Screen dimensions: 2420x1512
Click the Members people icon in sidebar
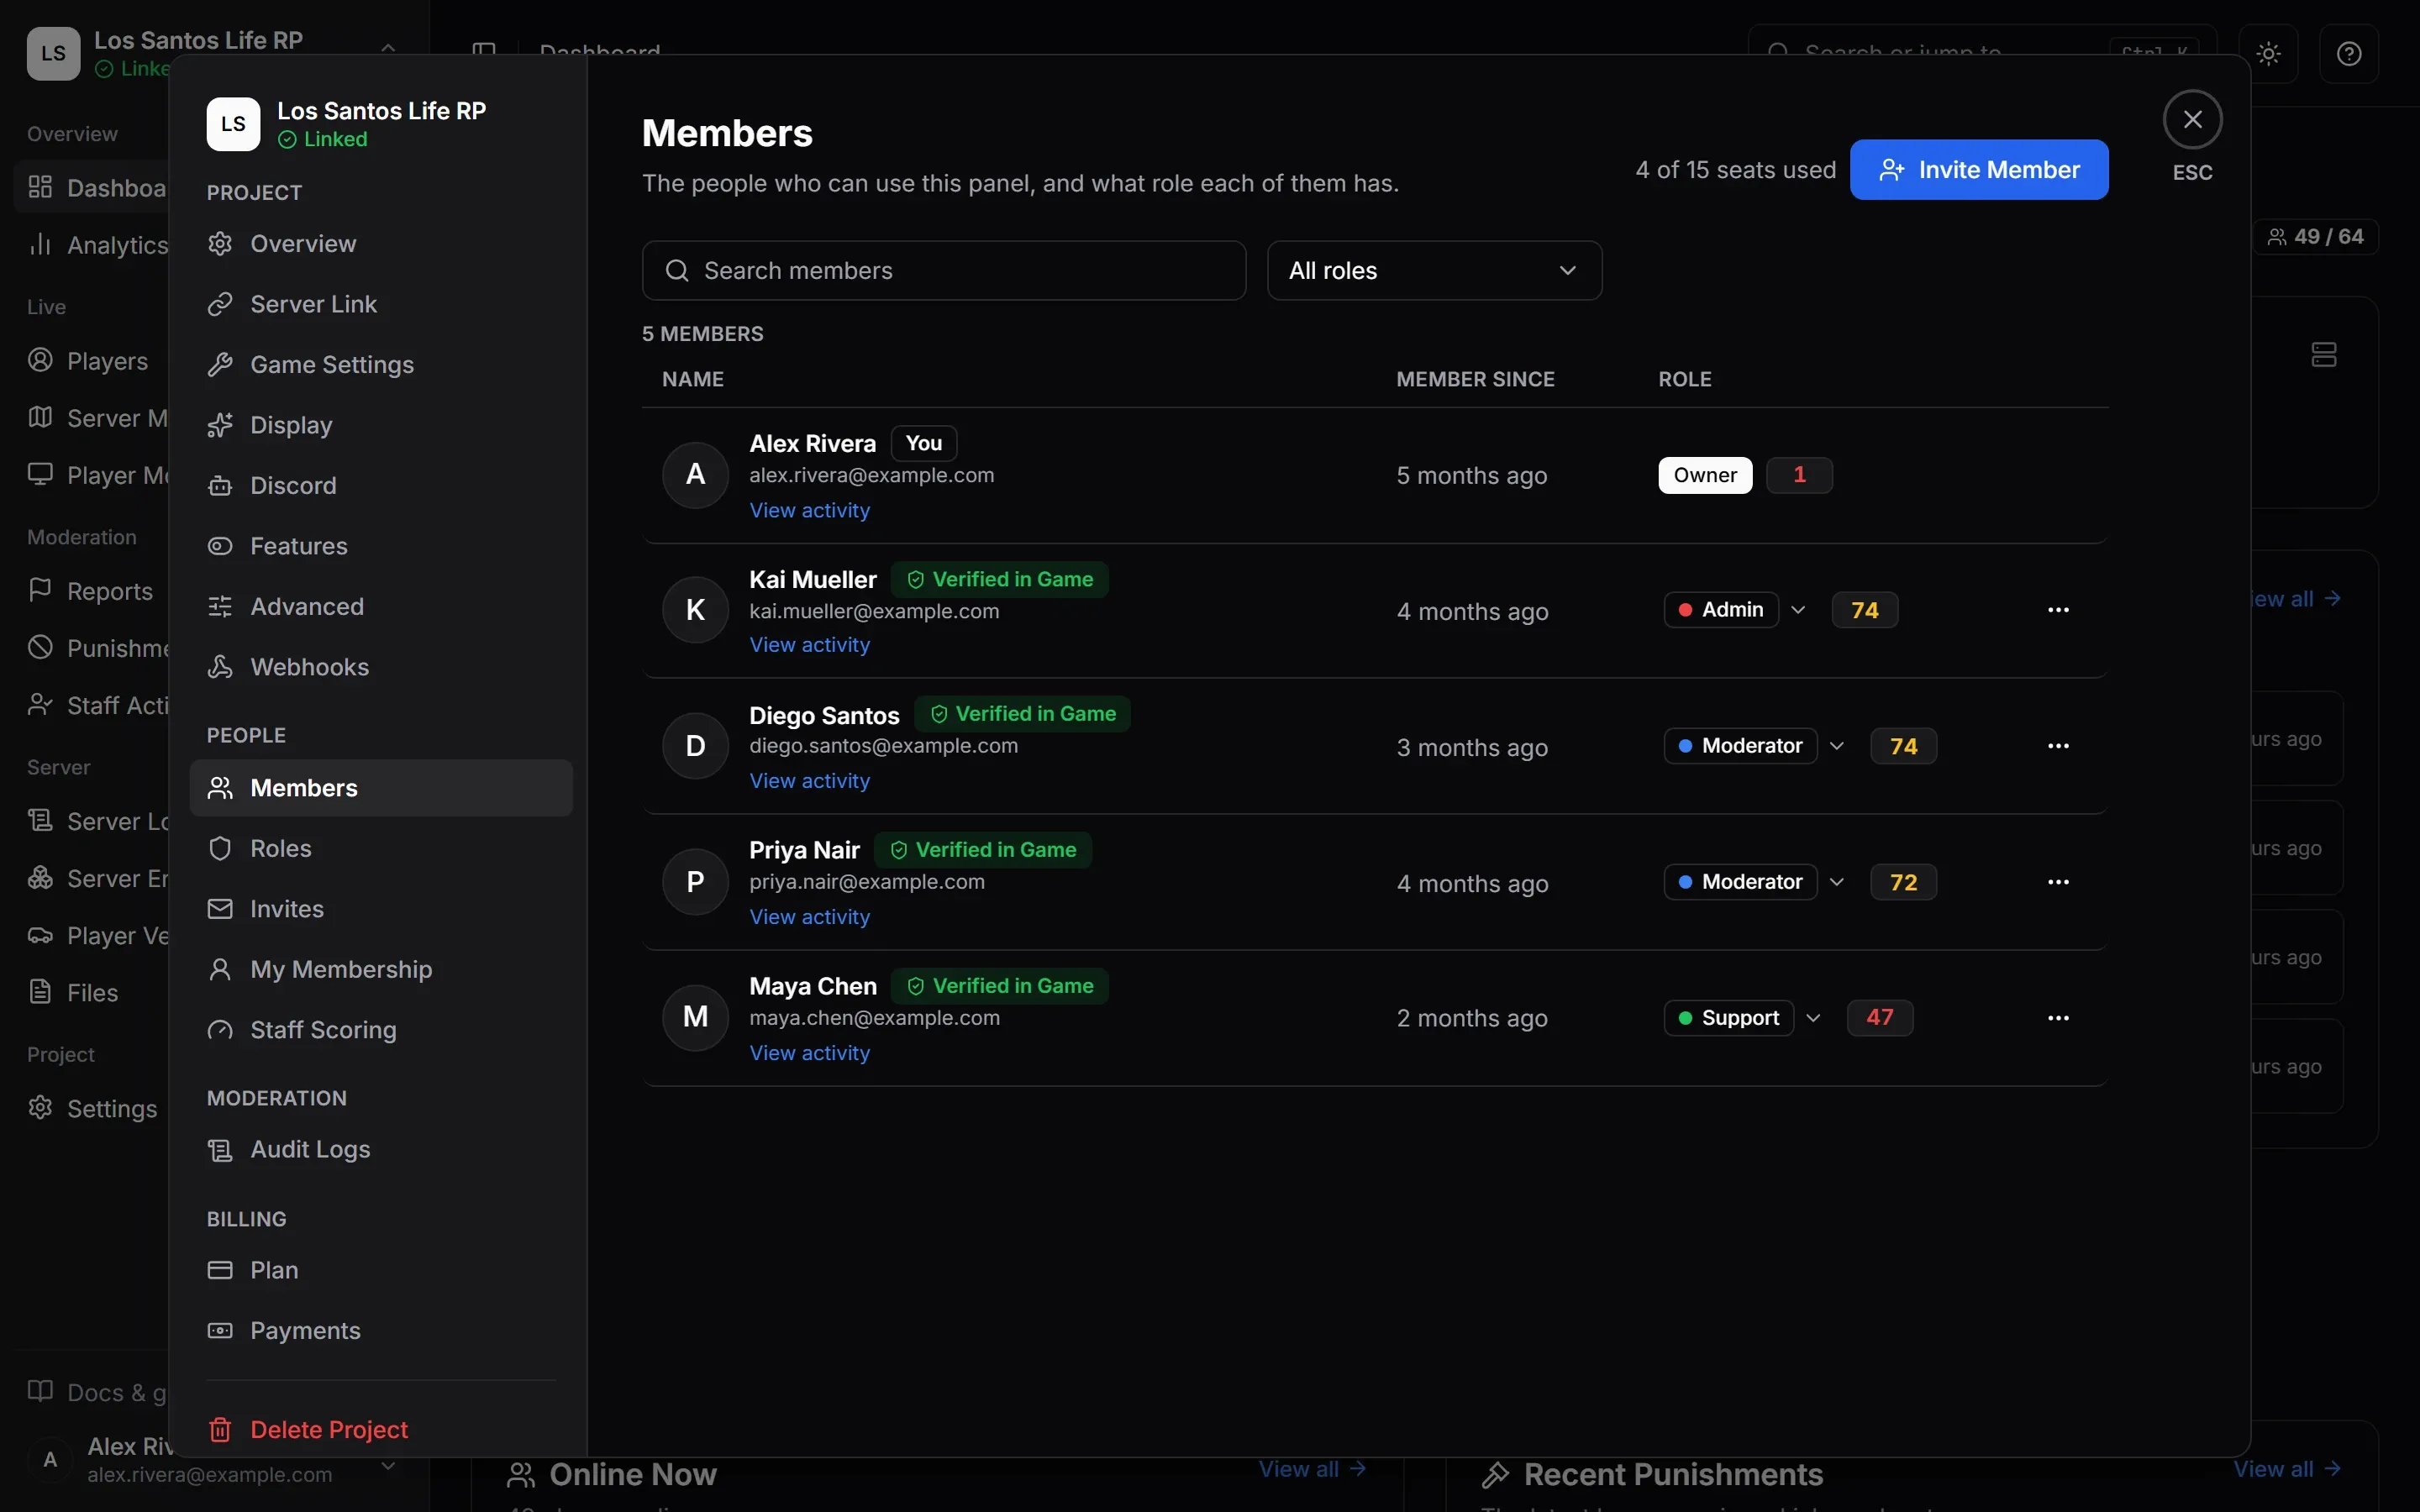tap(220, 788)
